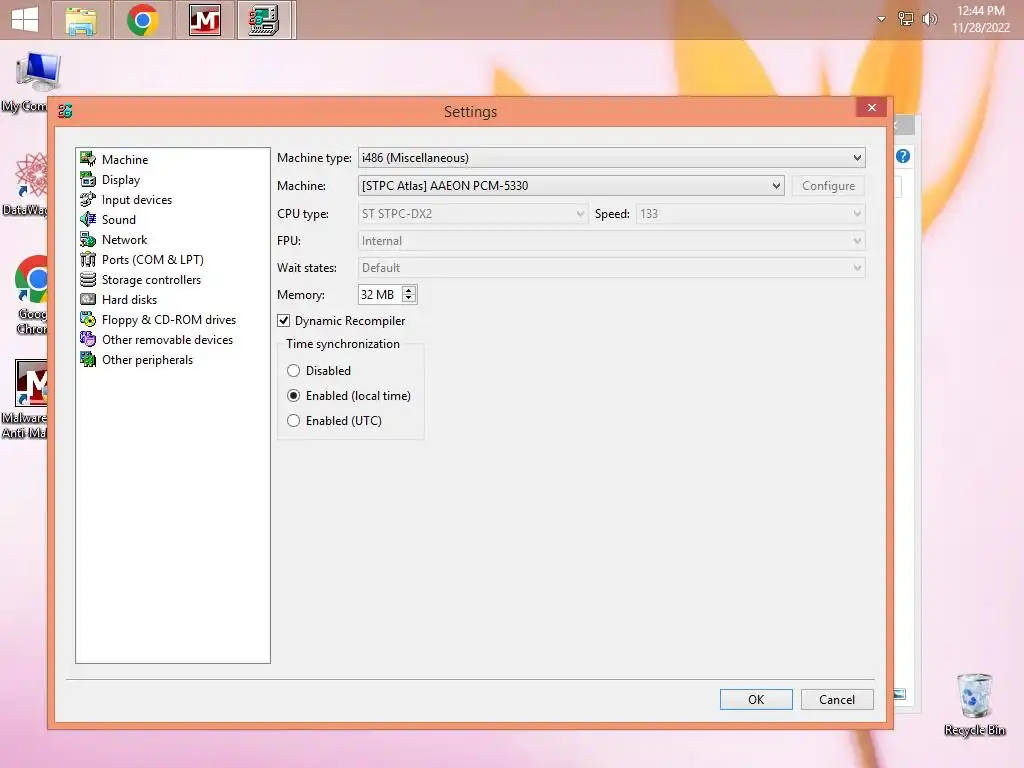Open the Windows Start button

[25, 20]
